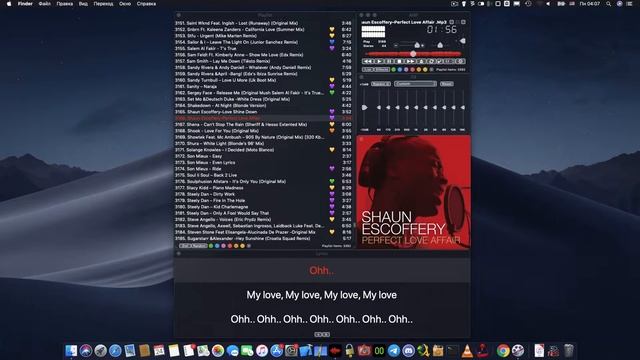The image size is (640, 360).
Task: Click the equalizer Reset button
Action: [x=447, y=84]
